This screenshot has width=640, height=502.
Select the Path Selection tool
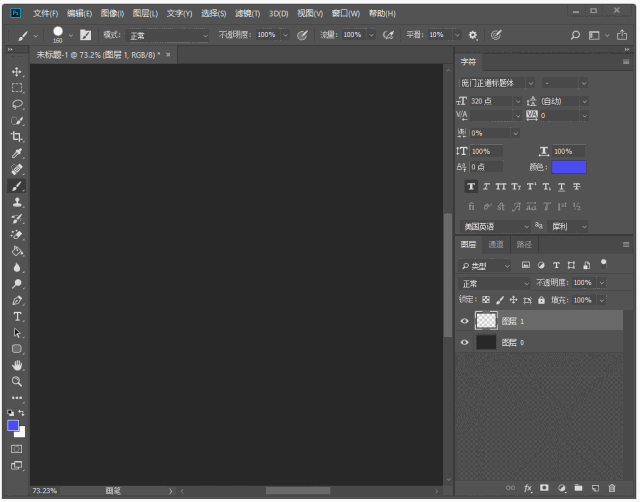click(17, 333)
